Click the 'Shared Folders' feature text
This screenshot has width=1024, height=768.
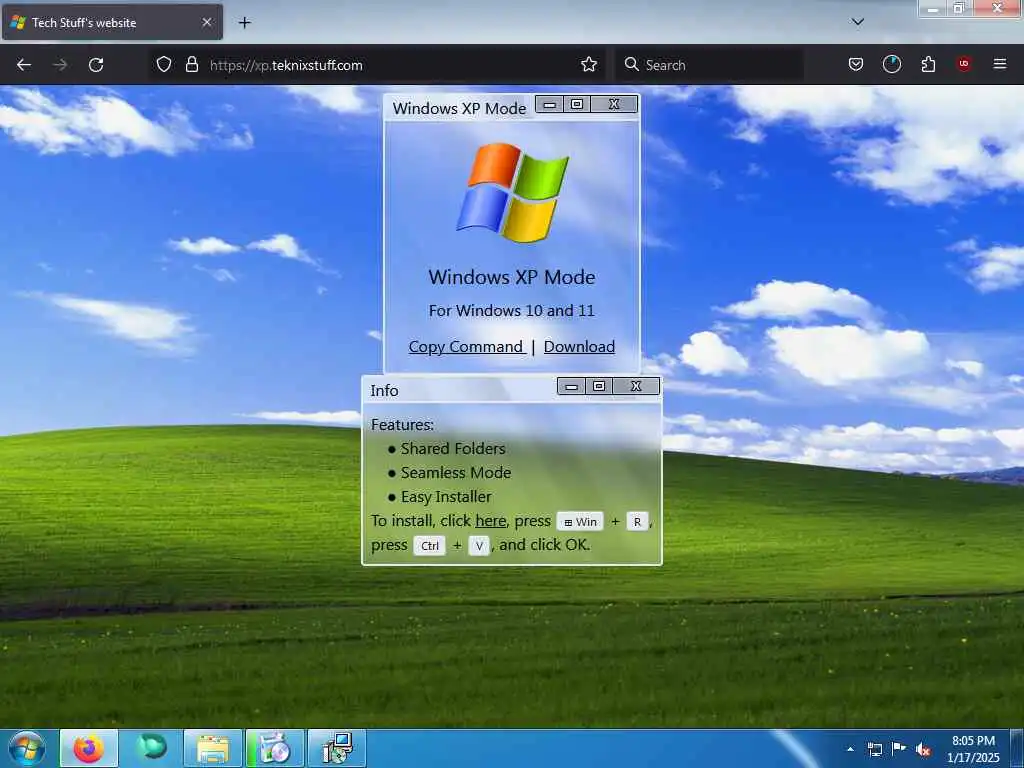coord(453,449)
